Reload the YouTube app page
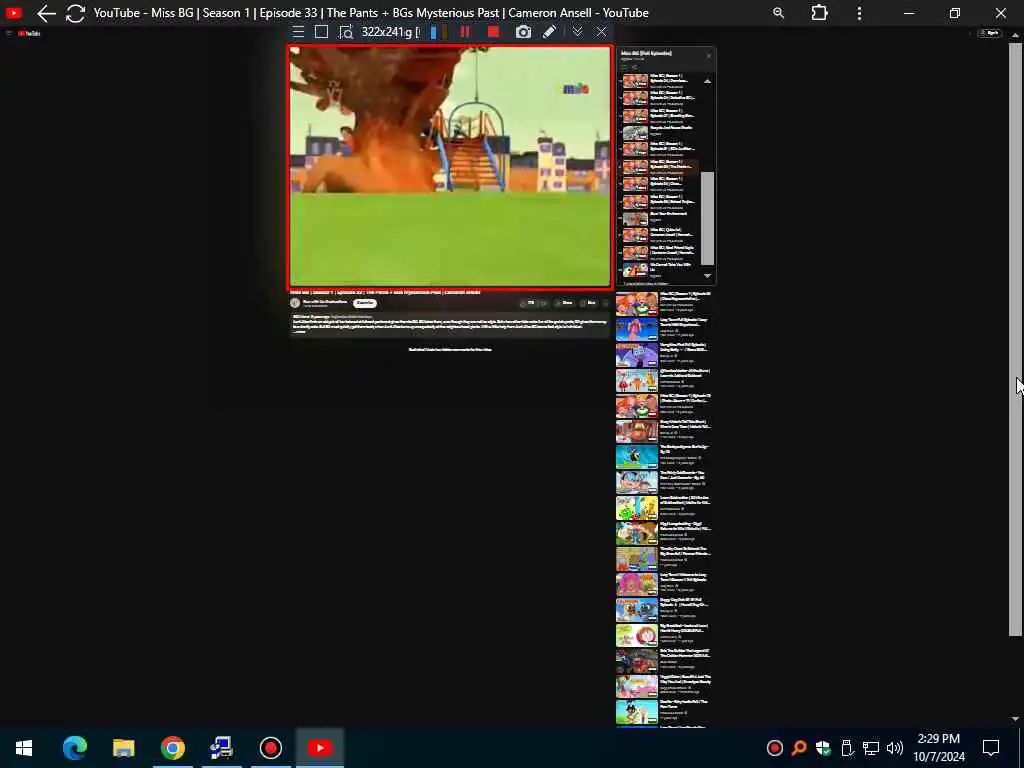1024x768 pixels. point(76,13)
